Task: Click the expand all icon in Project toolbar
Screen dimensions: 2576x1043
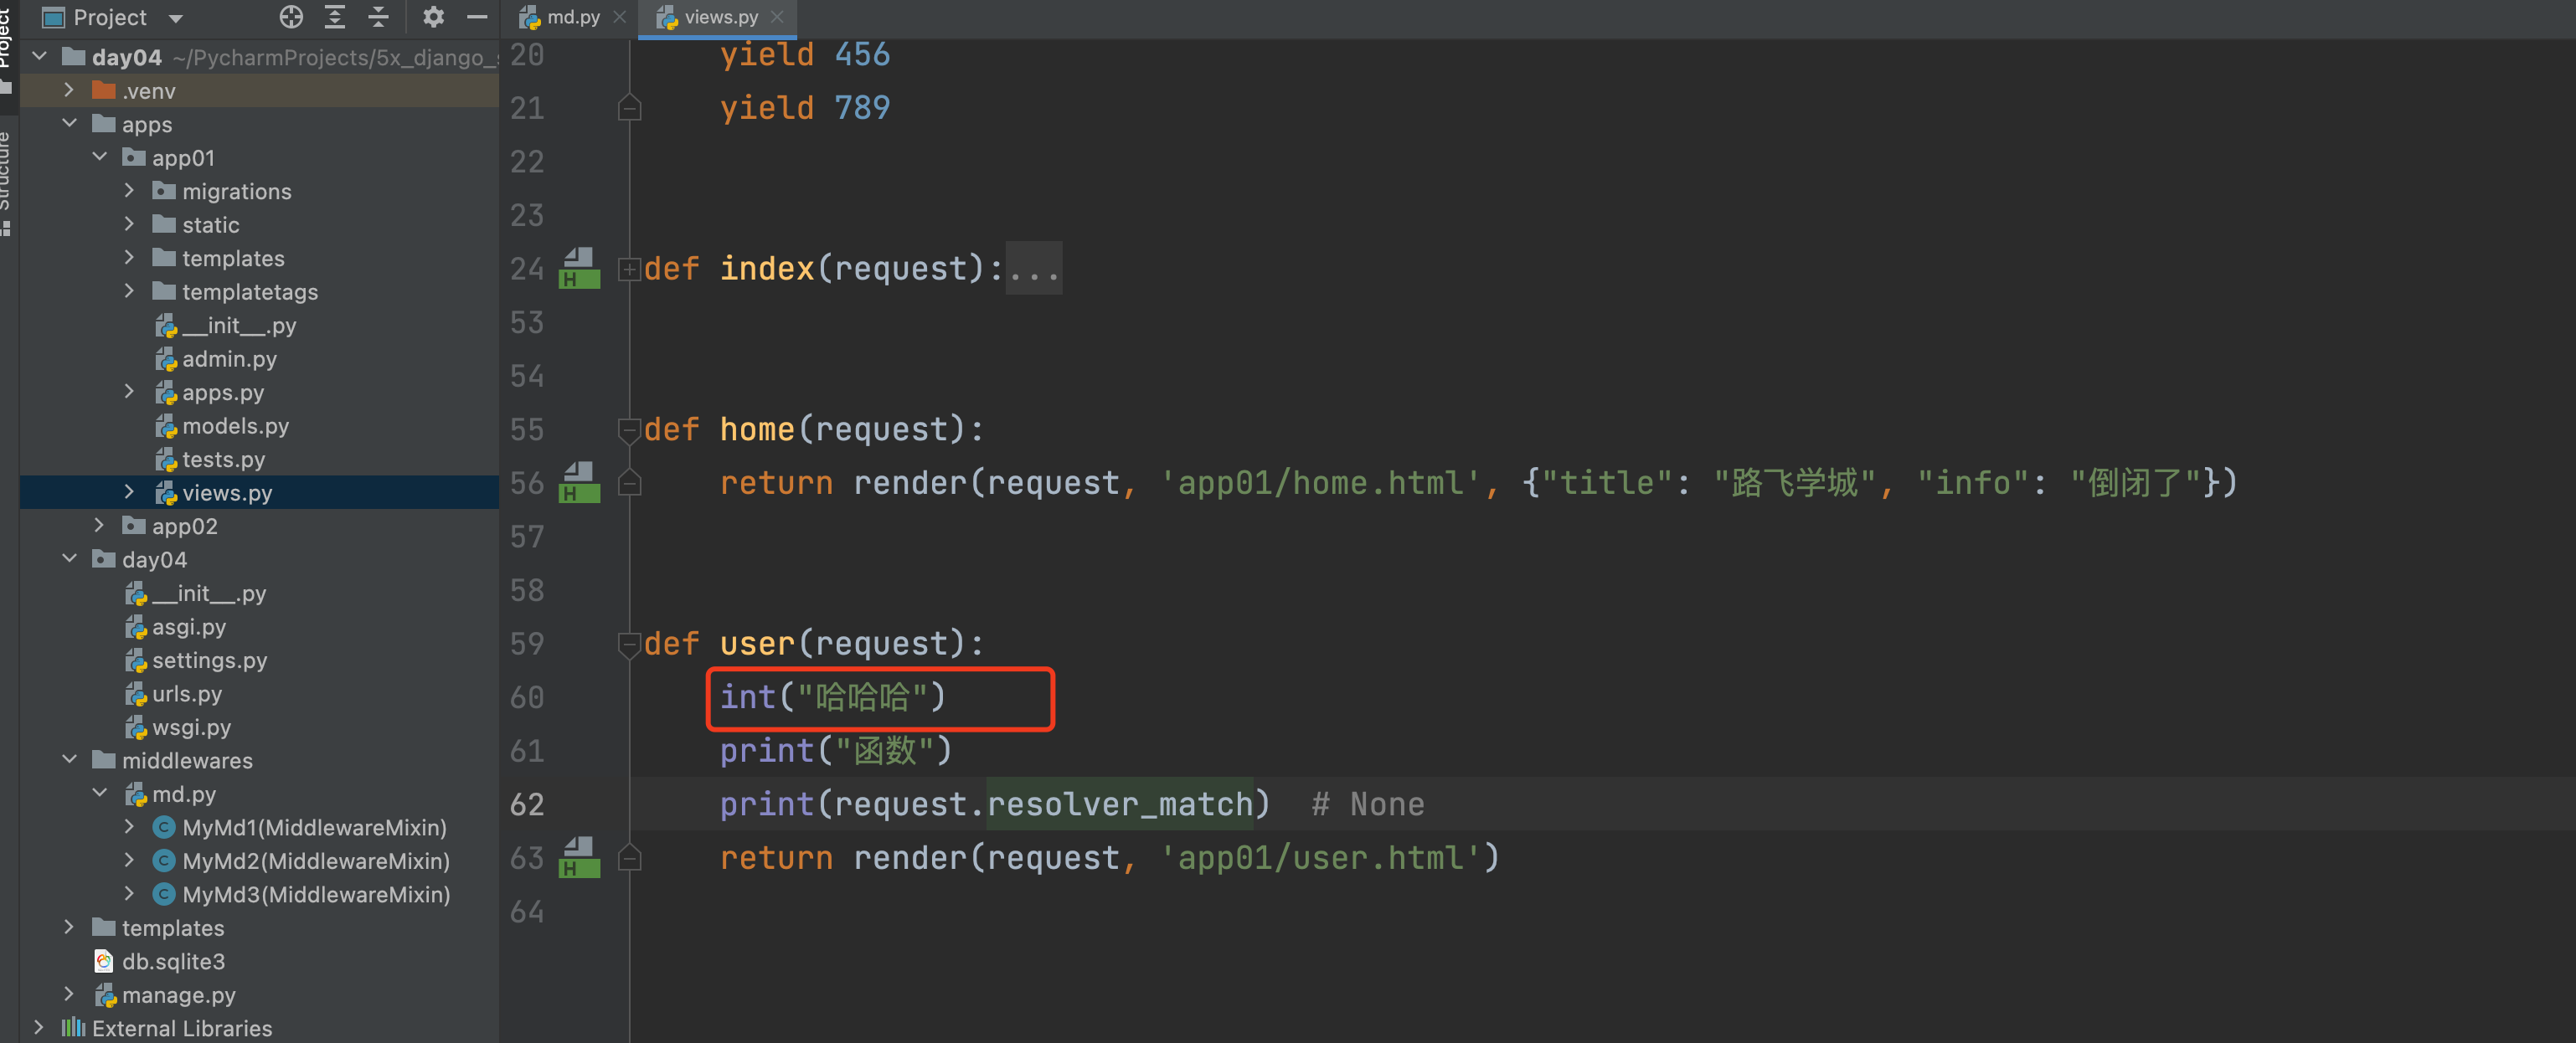Action: click(x=335, y=17)
